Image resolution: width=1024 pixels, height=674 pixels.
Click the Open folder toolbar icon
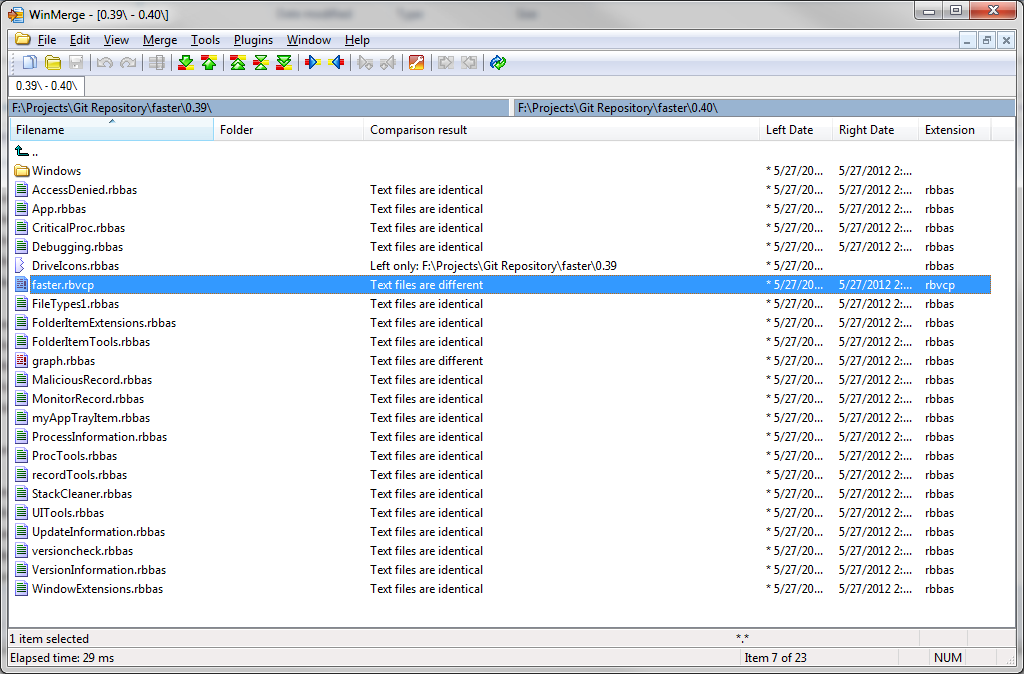click(53, 63)
